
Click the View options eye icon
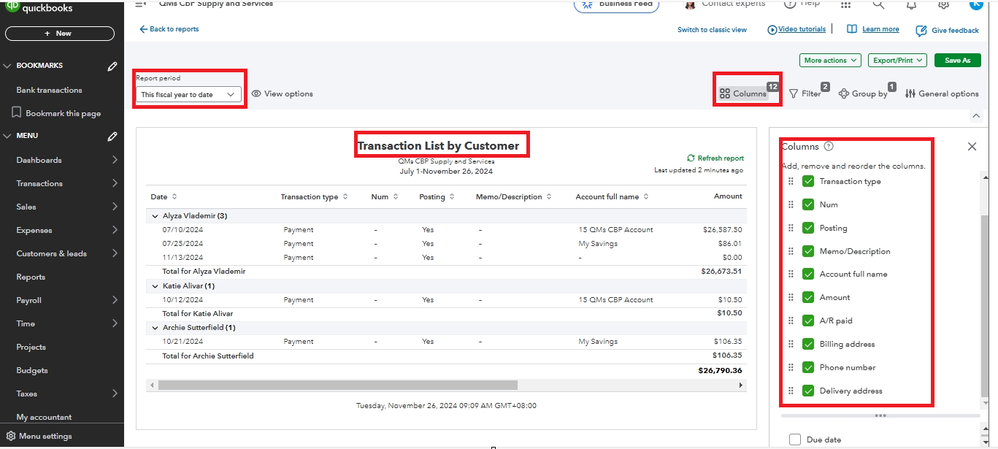(257, 94)
